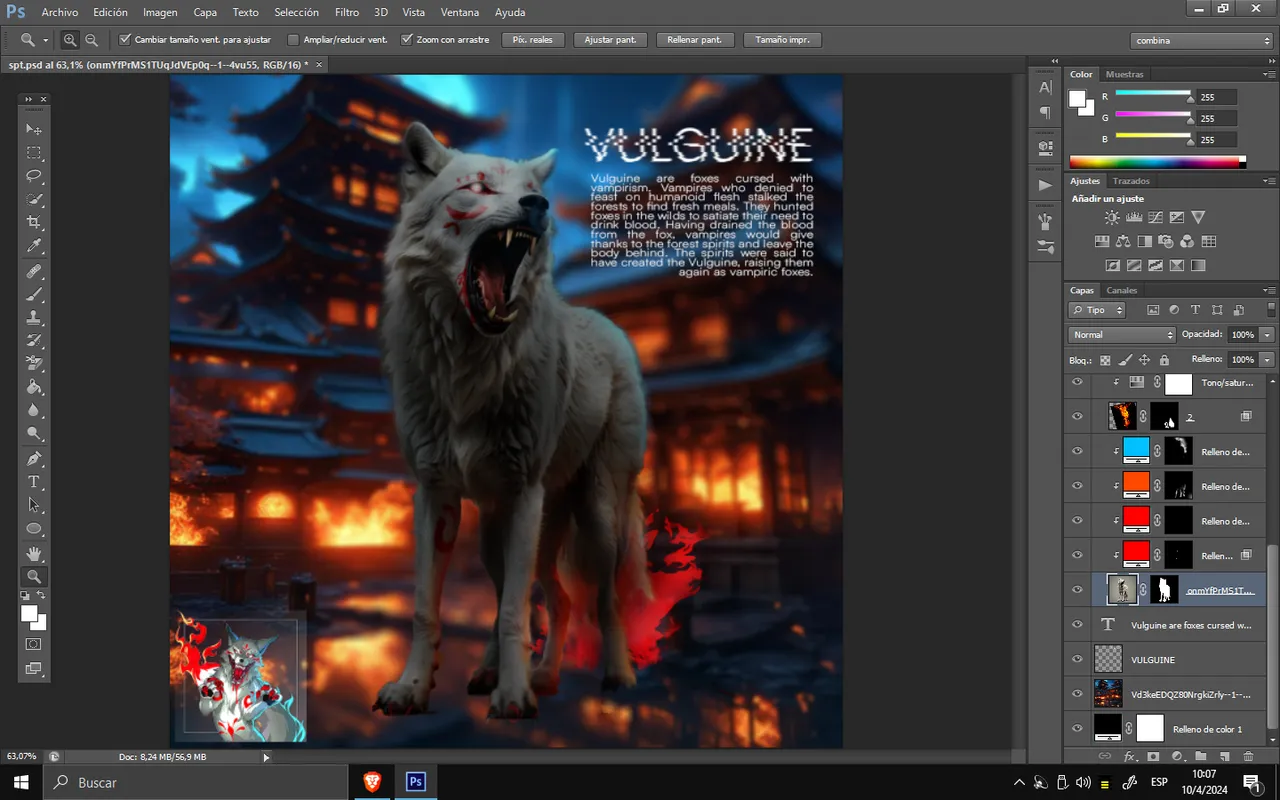Select the Rectangular Marquee tool
The width and height of the screenshot is (1280, 800).
click(34, 152)
